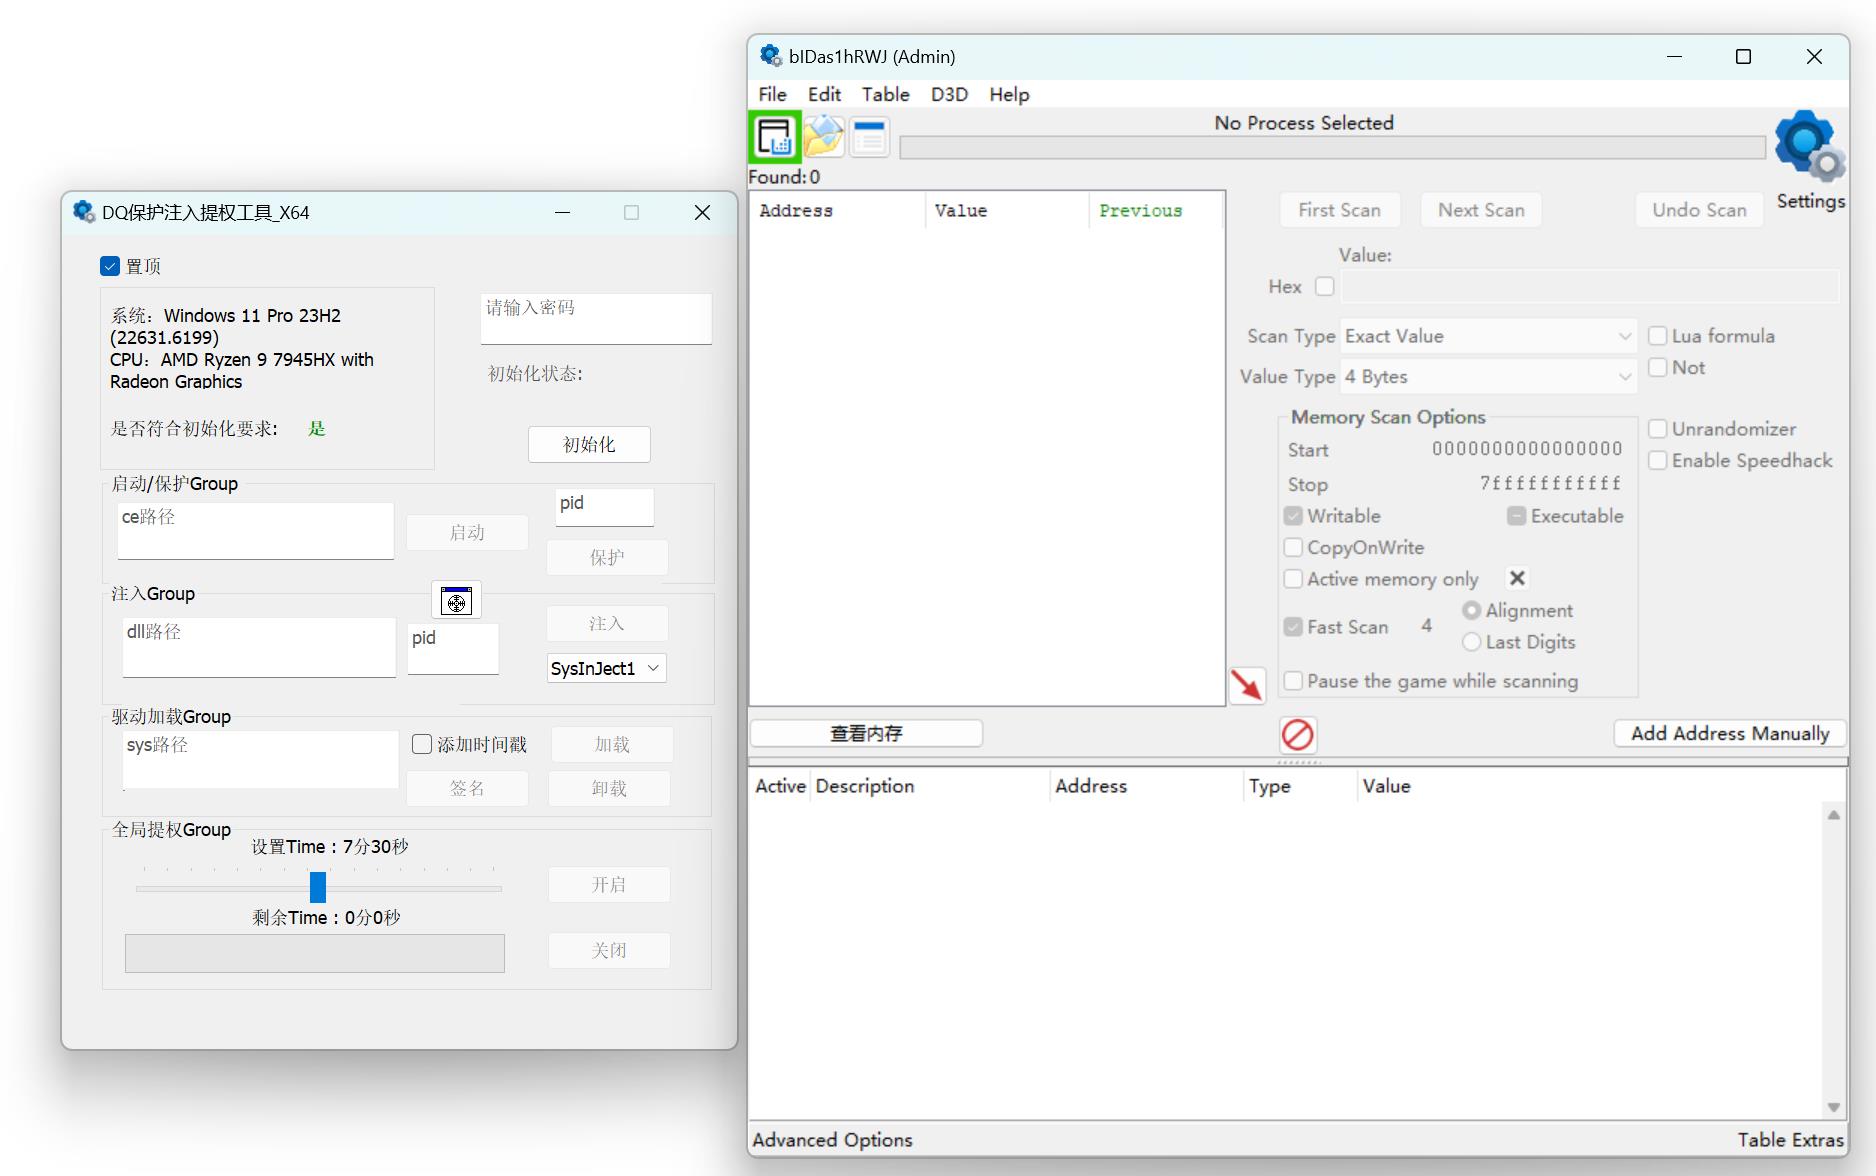Open the Help menu
Viewport: 1876px width, 1176px height.
point(1009,94)
